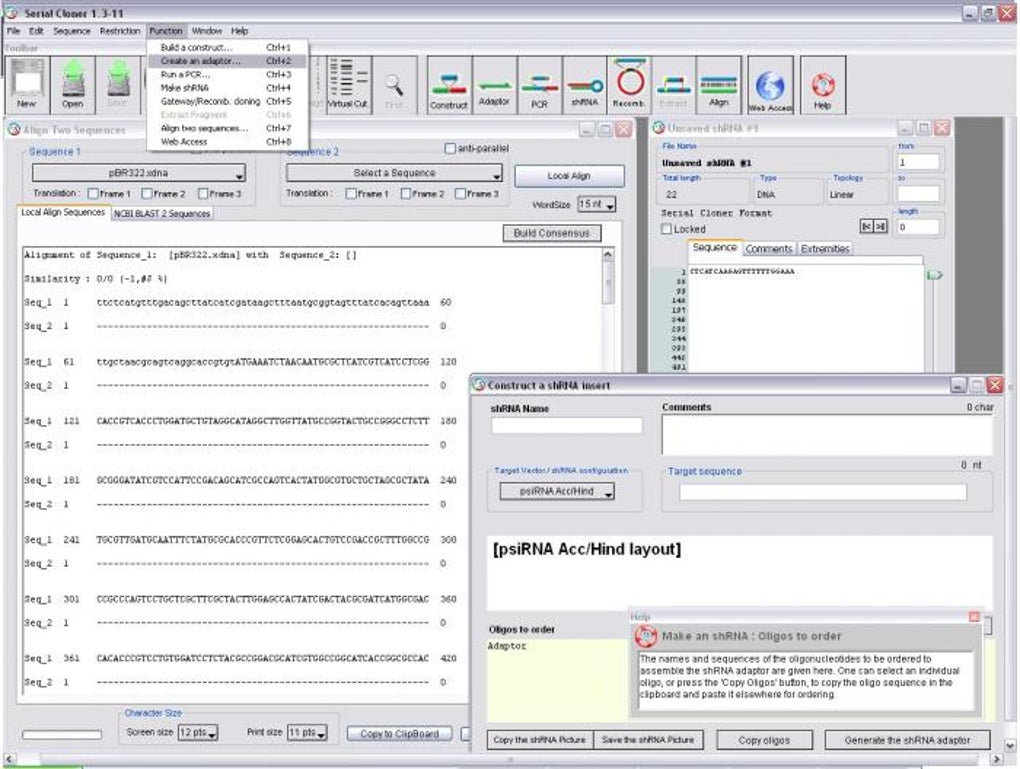Click the Build Consensus button

(552, 233)
